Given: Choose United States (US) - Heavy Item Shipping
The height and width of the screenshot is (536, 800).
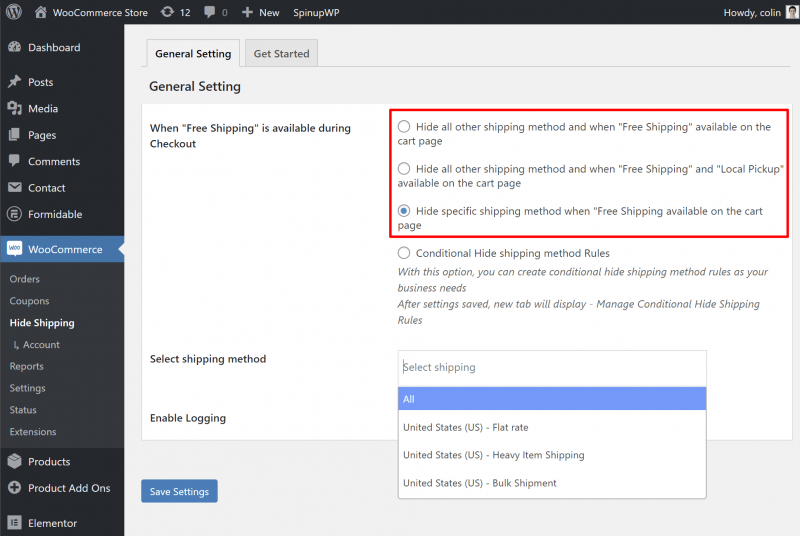Looking at the screenshot, I should point(552,455).
